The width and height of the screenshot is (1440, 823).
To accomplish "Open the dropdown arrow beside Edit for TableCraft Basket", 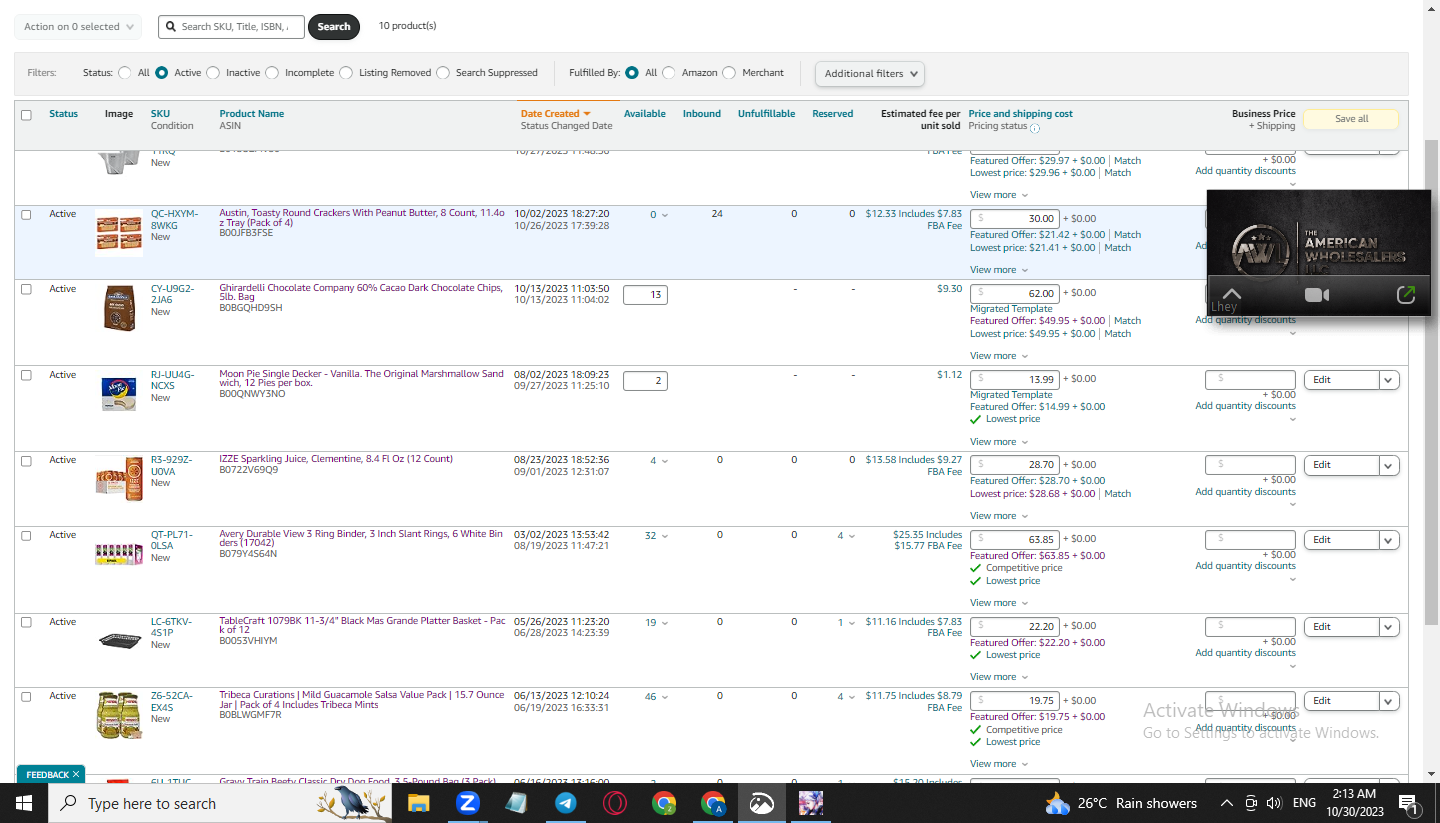I will tap(1388, 627).
